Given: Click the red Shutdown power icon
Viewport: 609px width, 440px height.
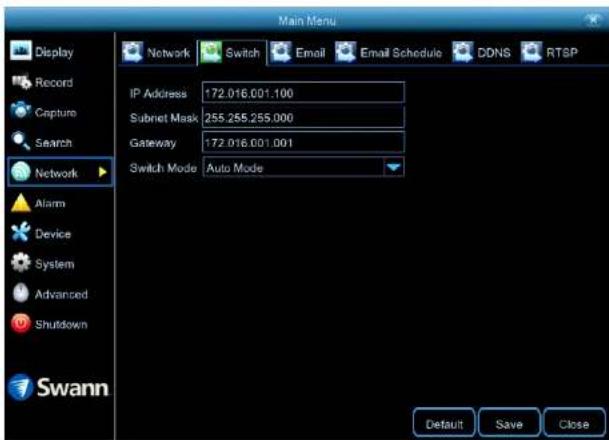Looking at the screenshot, I should 21,323.
